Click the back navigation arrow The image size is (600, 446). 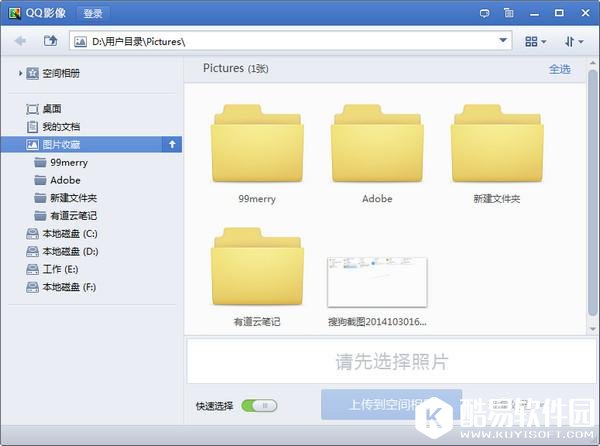coord(20,41)
